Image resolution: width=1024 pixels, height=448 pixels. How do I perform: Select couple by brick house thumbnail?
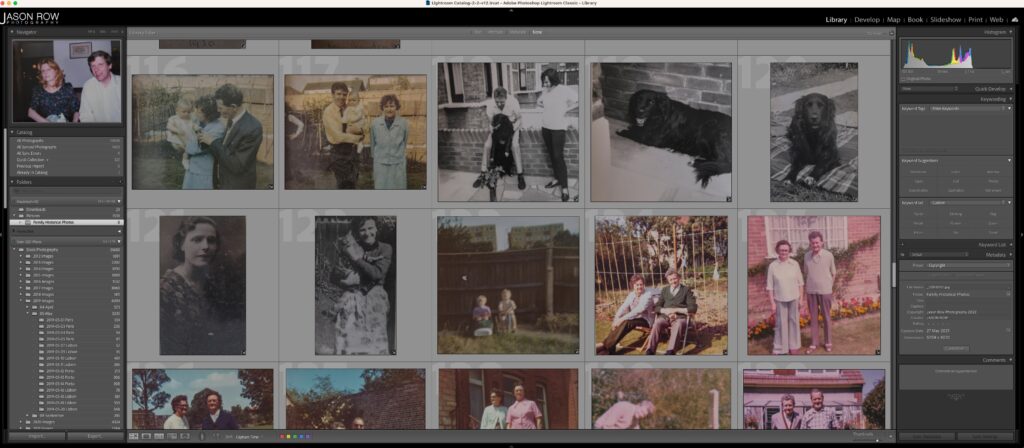pyautogui.click(x=814, y=285)
